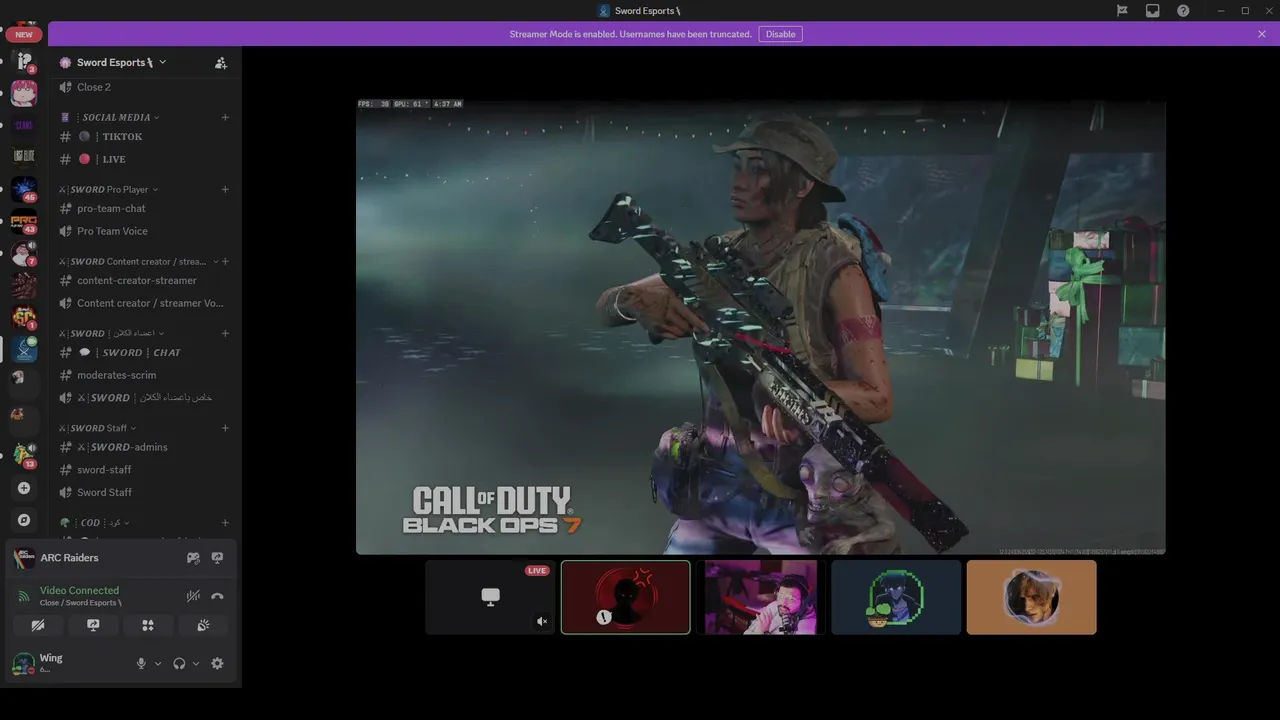
Task: Collapse the SWORD Content creator category
Action: [x=138, y=261]
